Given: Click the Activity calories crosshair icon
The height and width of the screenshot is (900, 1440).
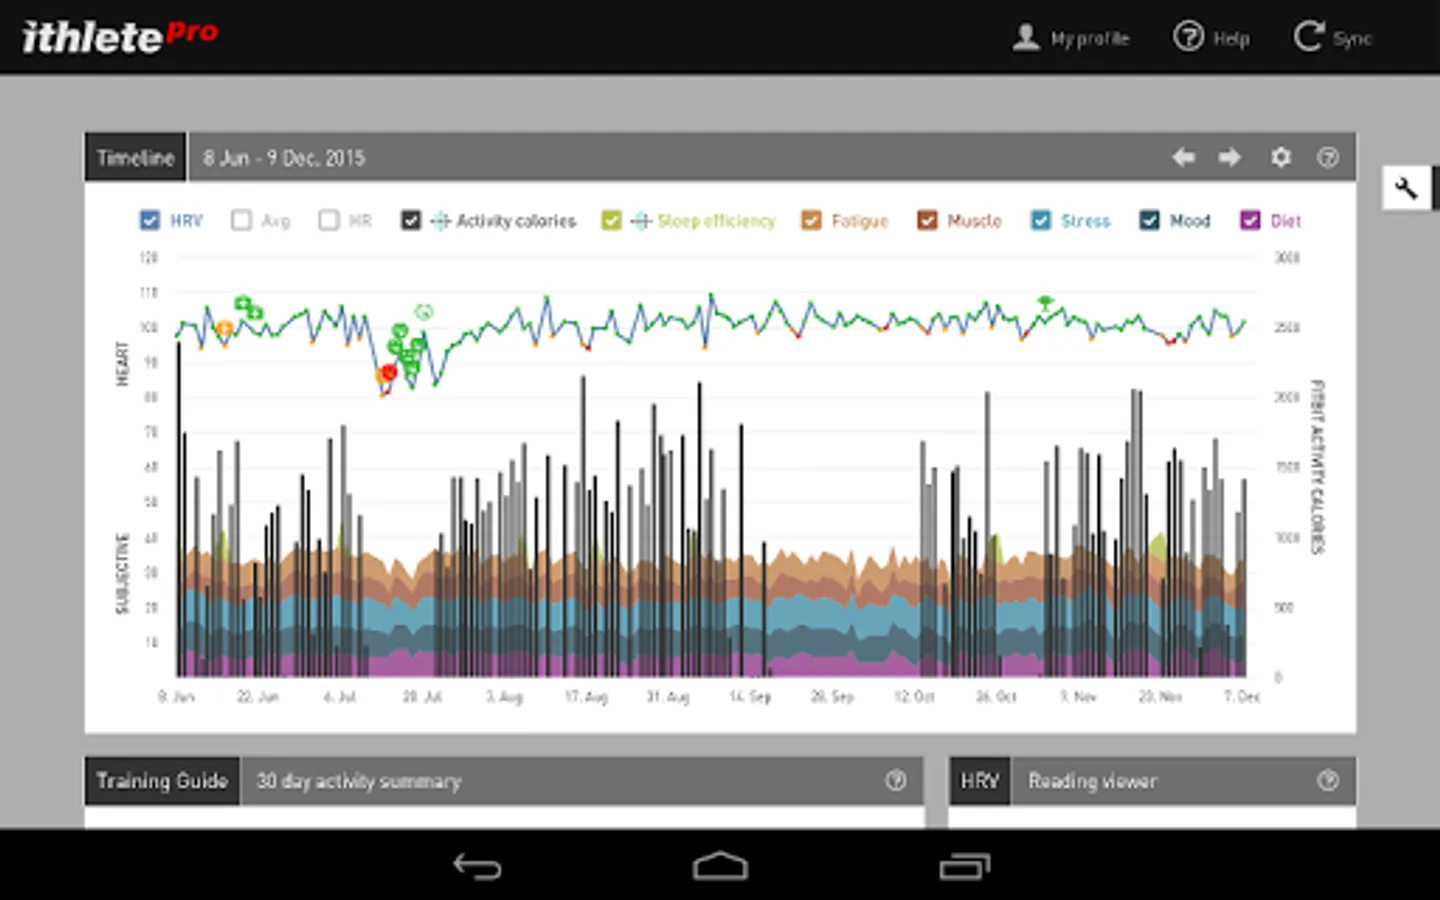Looking at the screenshot, I should coord(441,220).
